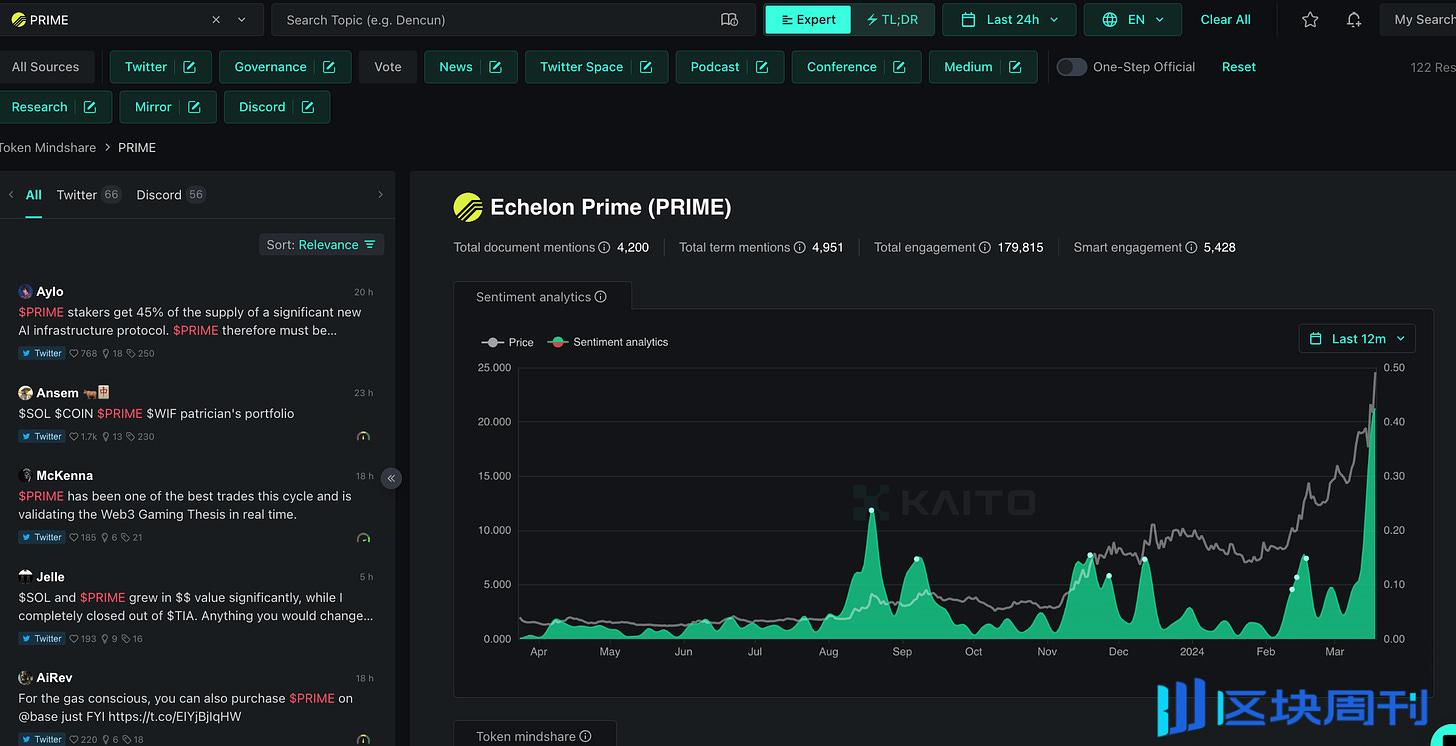Collapse the feed panel with double-arrow button
The image size is (1456, 746).
coord(391,478)
